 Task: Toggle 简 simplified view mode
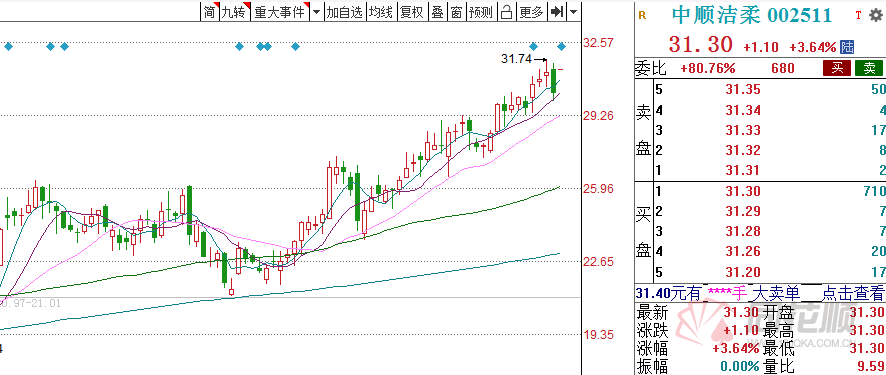click(210, 11)
